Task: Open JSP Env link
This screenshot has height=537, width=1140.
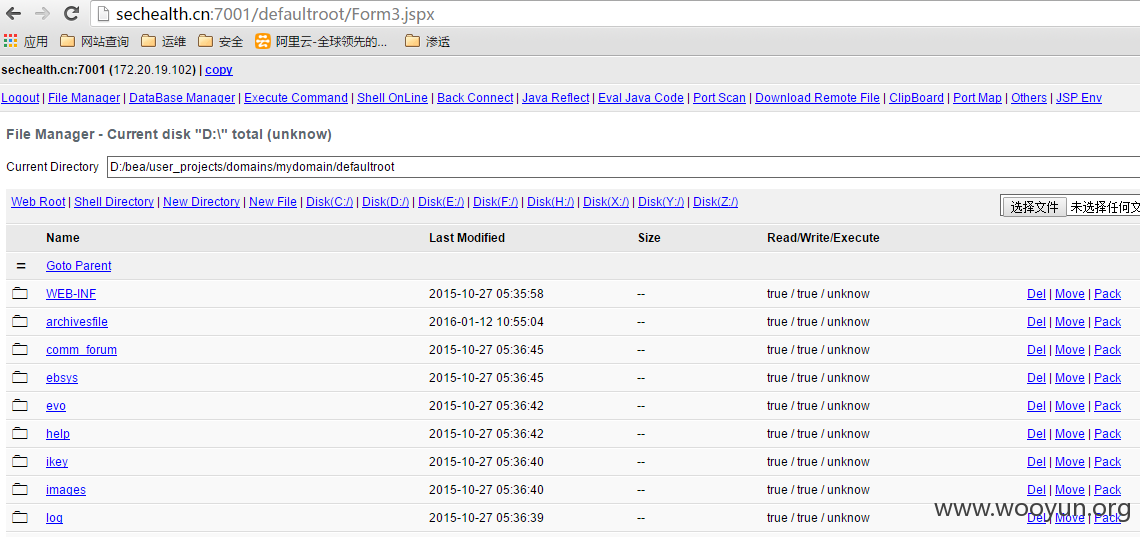Action: [1079, 97]
